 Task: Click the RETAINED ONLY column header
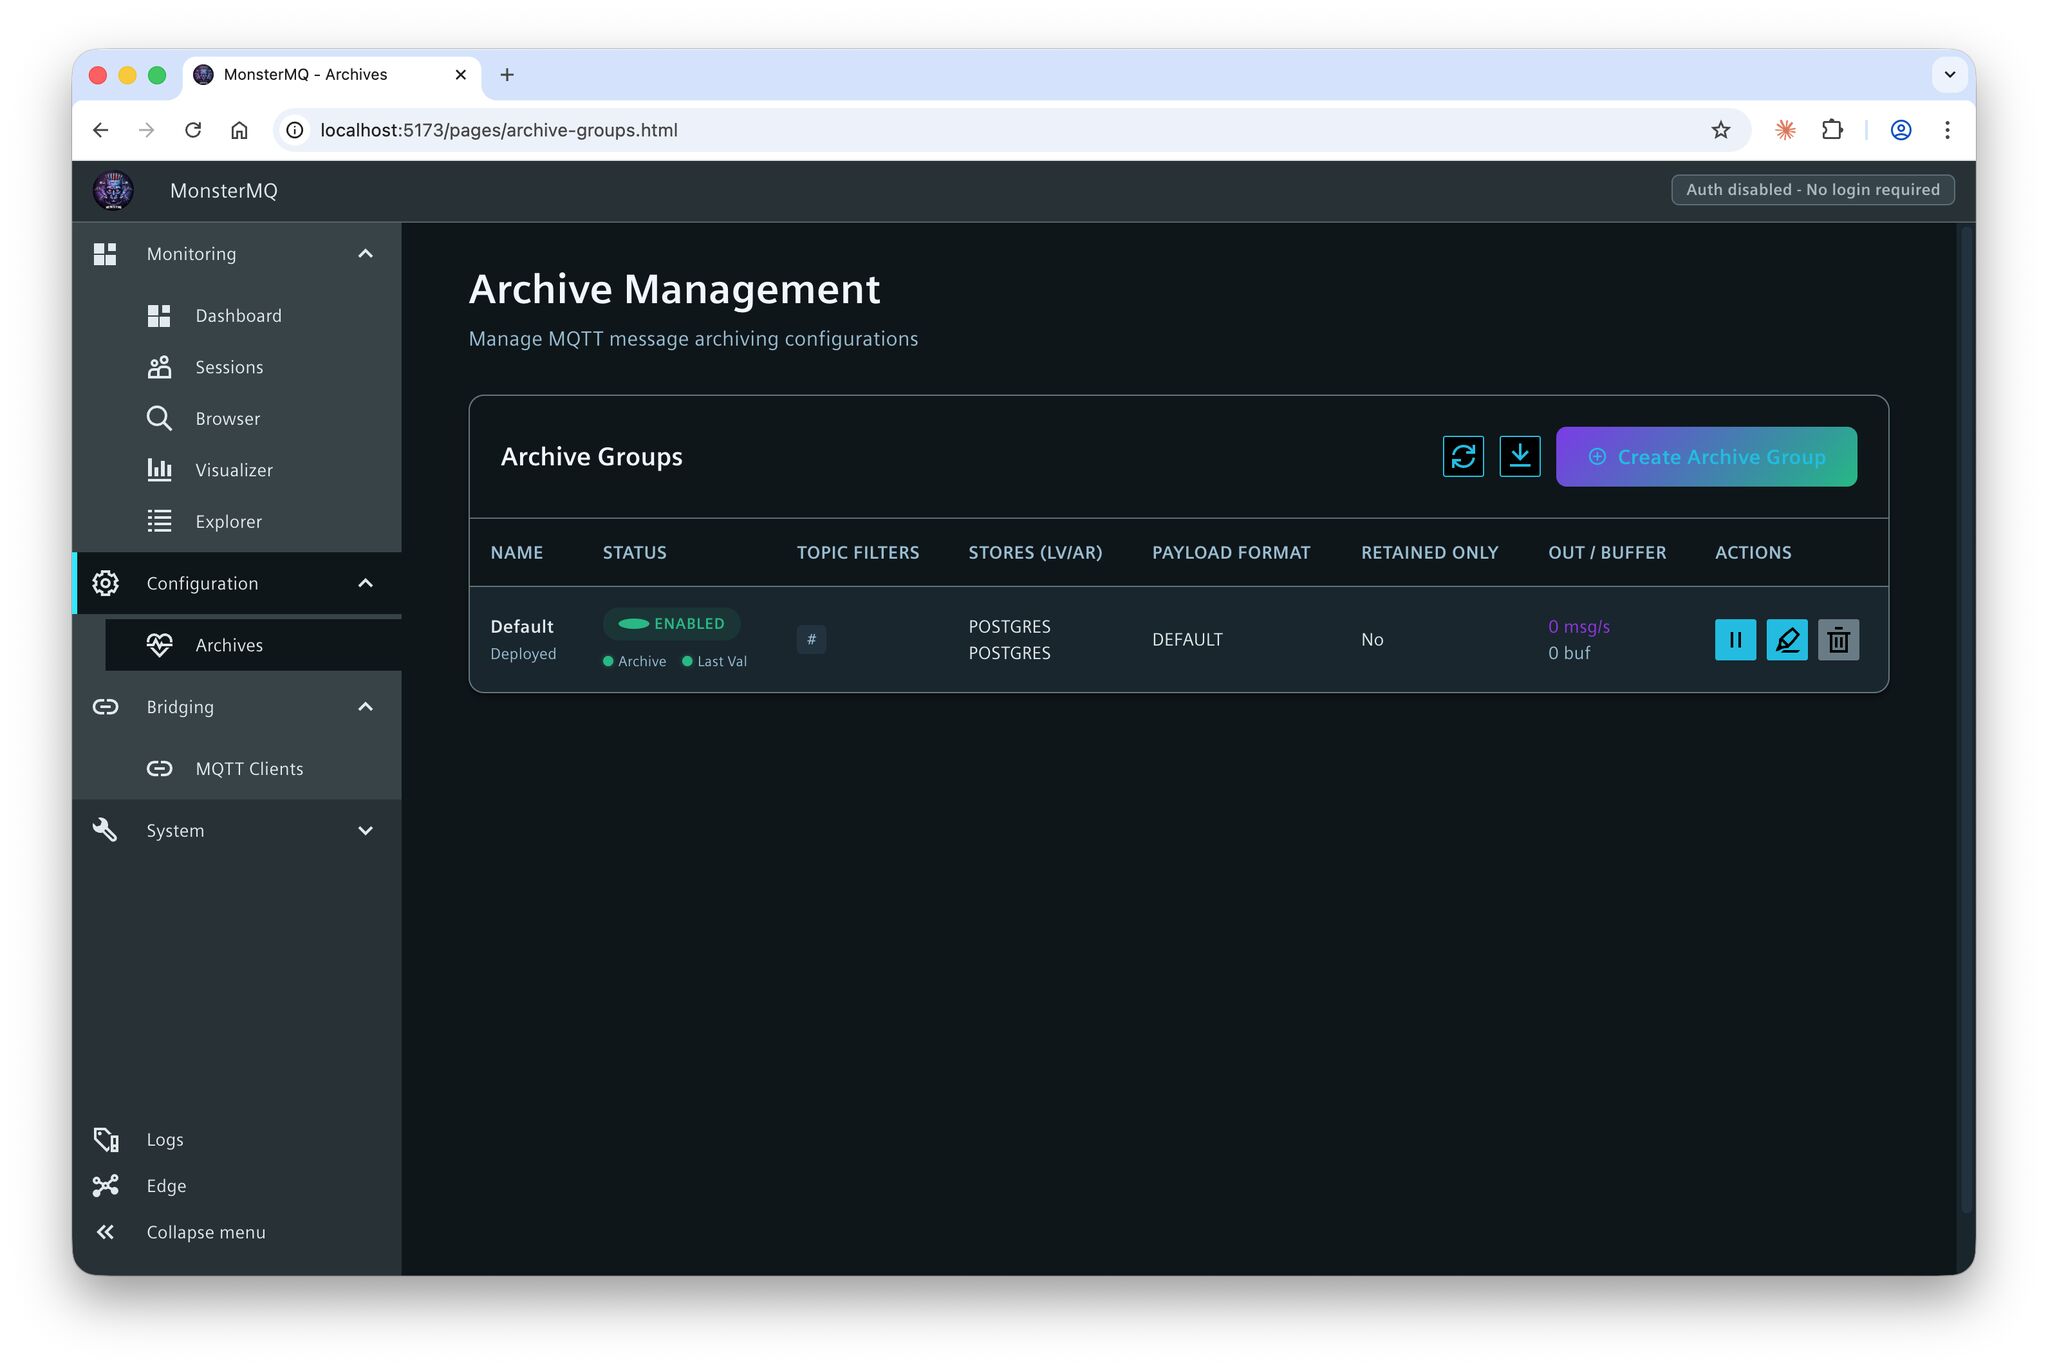click(1429, 552)
